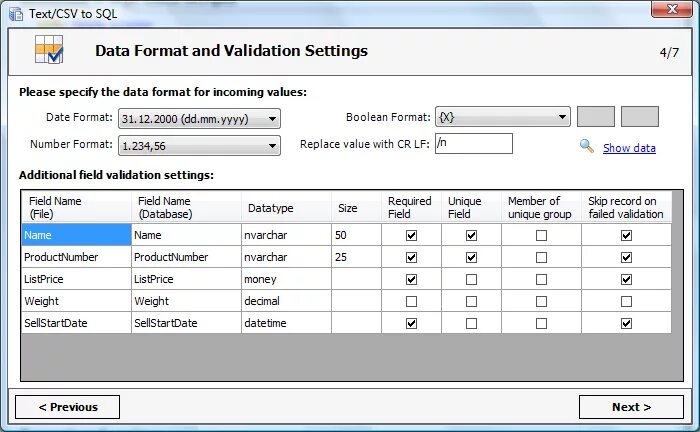Return to the Previous wizard step
700x432 pixels.
coord(67,407)
